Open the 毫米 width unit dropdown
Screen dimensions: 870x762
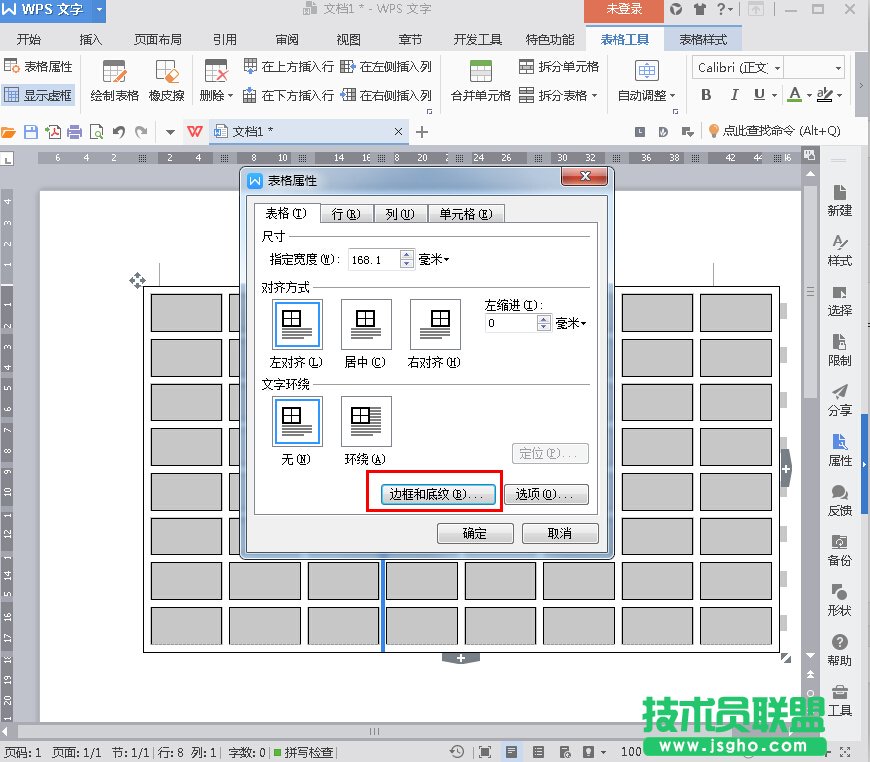434,260
